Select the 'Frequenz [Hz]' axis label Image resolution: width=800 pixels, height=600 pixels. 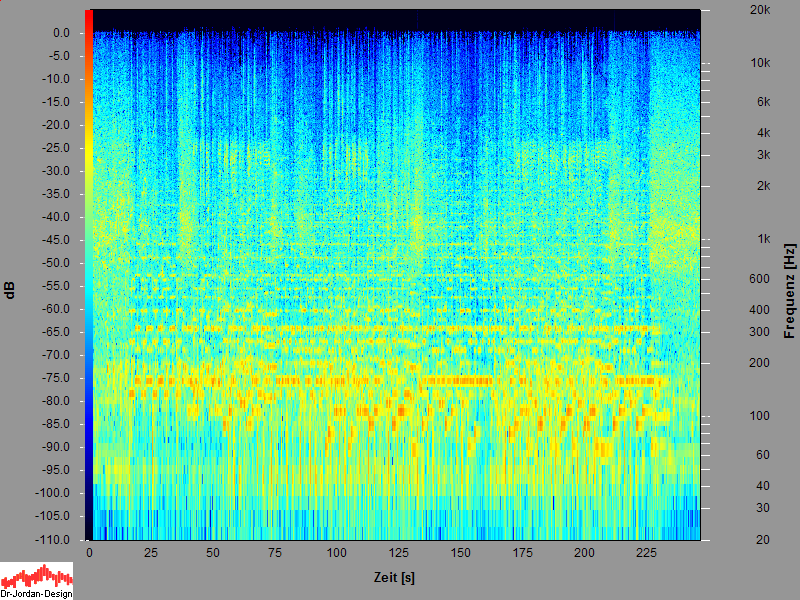click(790, 290)
